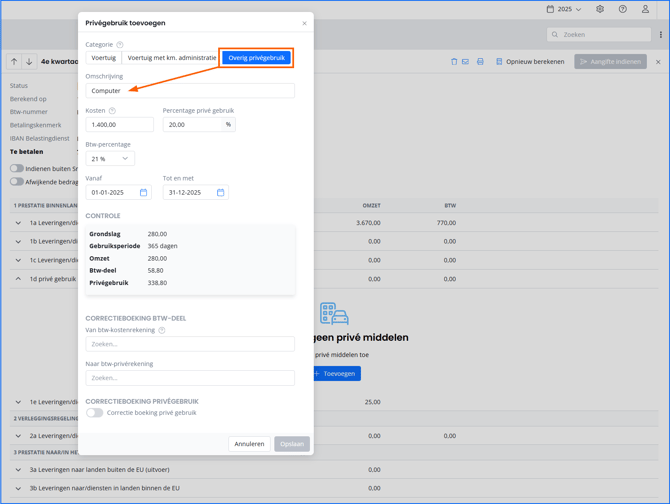Open the Btw-percentage 21 % dropdown

point(110,158)
